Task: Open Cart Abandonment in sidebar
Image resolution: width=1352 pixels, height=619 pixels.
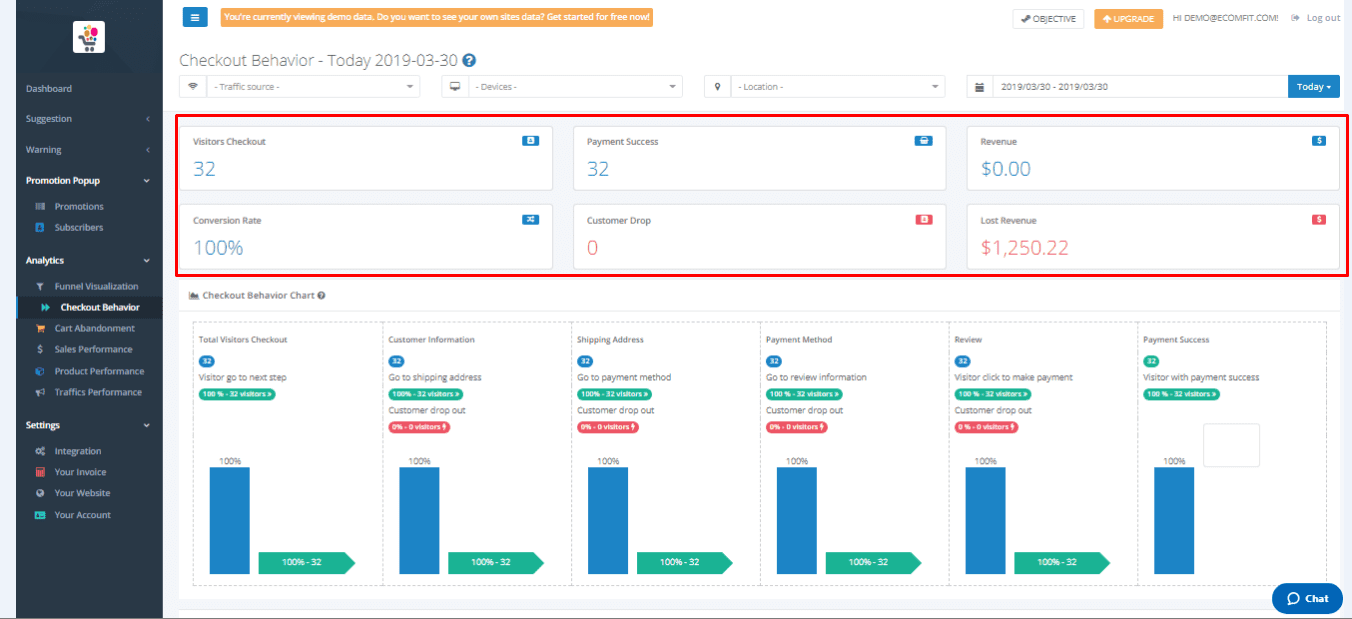Action: pos(94,328)
